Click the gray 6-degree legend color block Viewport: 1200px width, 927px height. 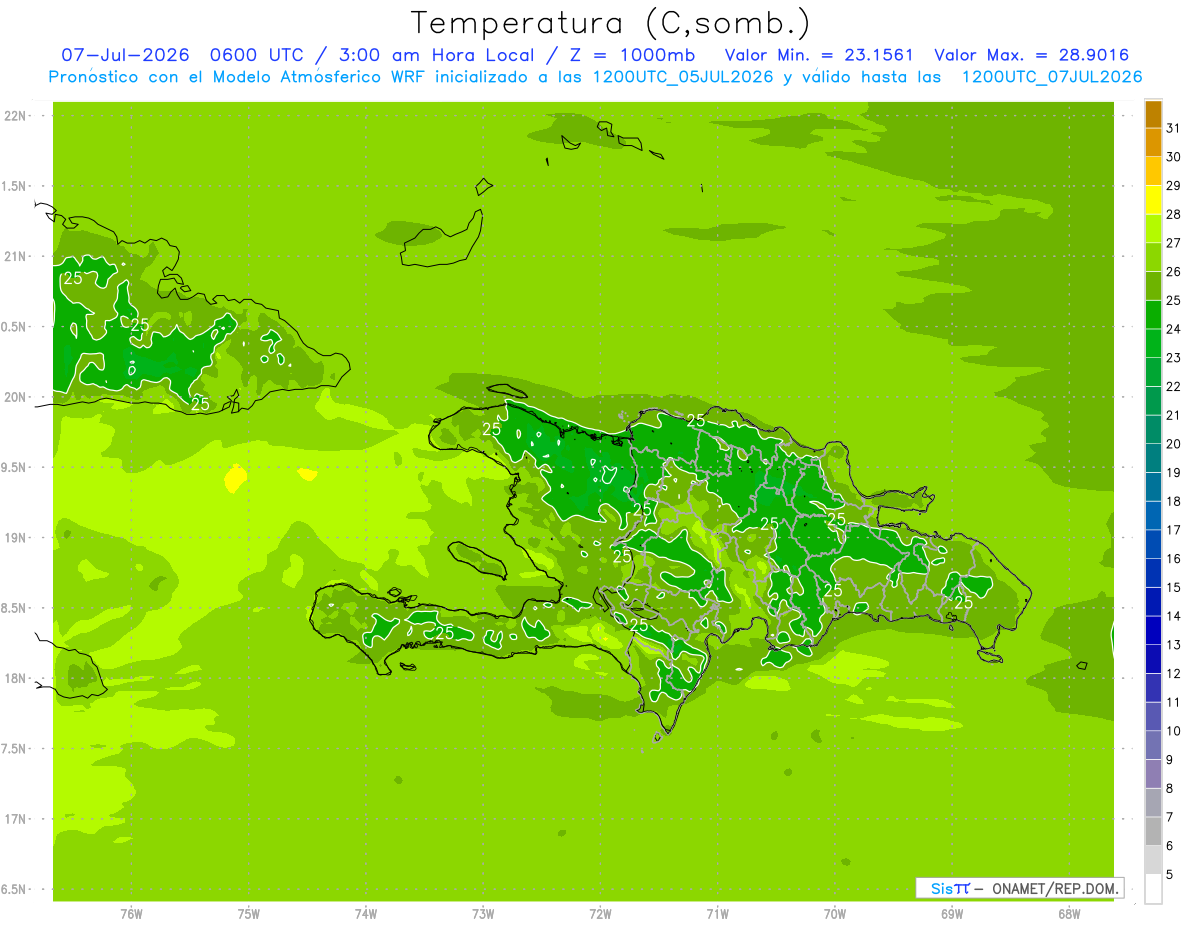pyautogui.click(x=1153, y=831)
